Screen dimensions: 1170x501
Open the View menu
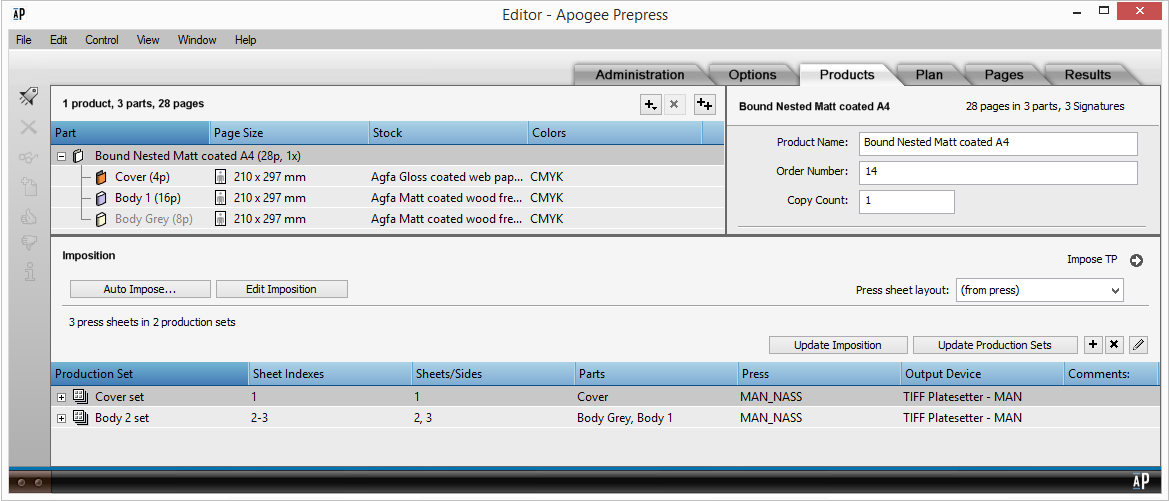(148, 40)
